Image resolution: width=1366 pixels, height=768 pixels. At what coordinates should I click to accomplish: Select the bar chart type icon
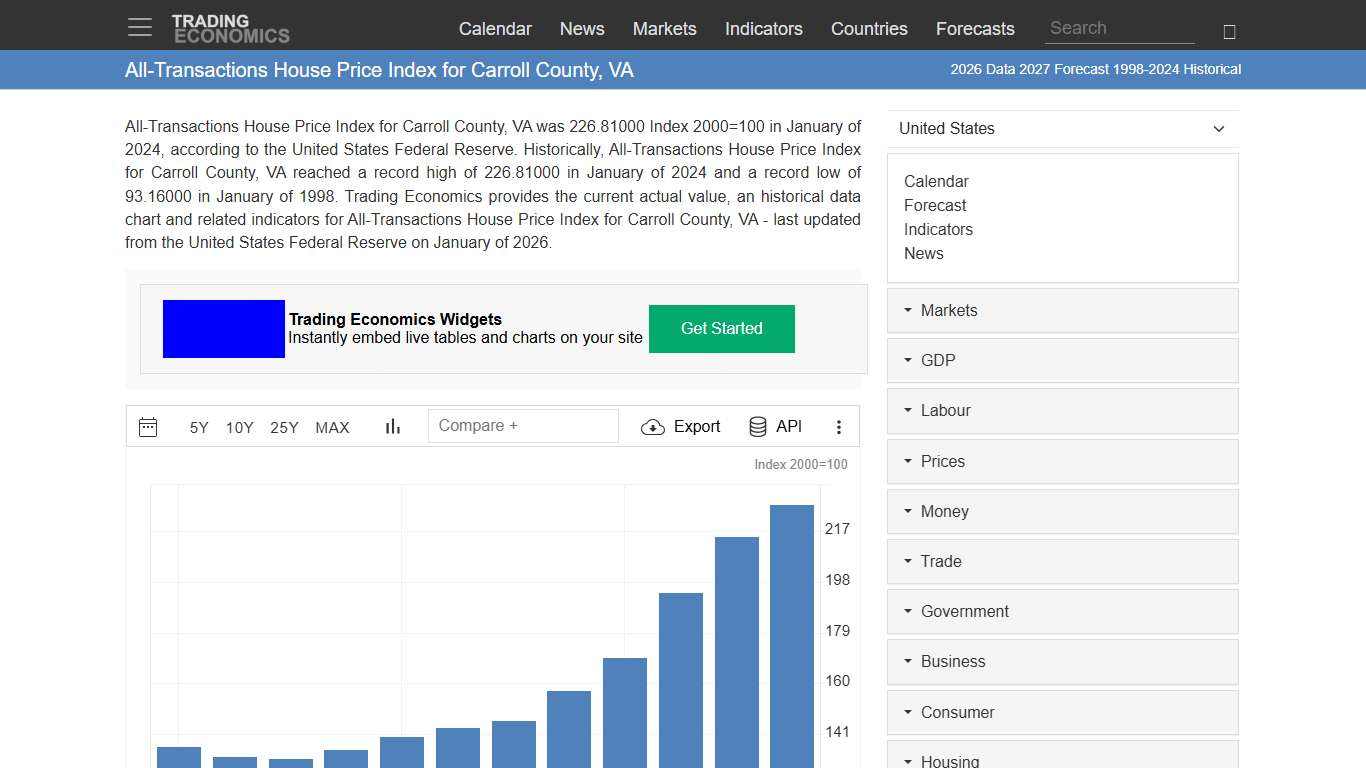392,426
